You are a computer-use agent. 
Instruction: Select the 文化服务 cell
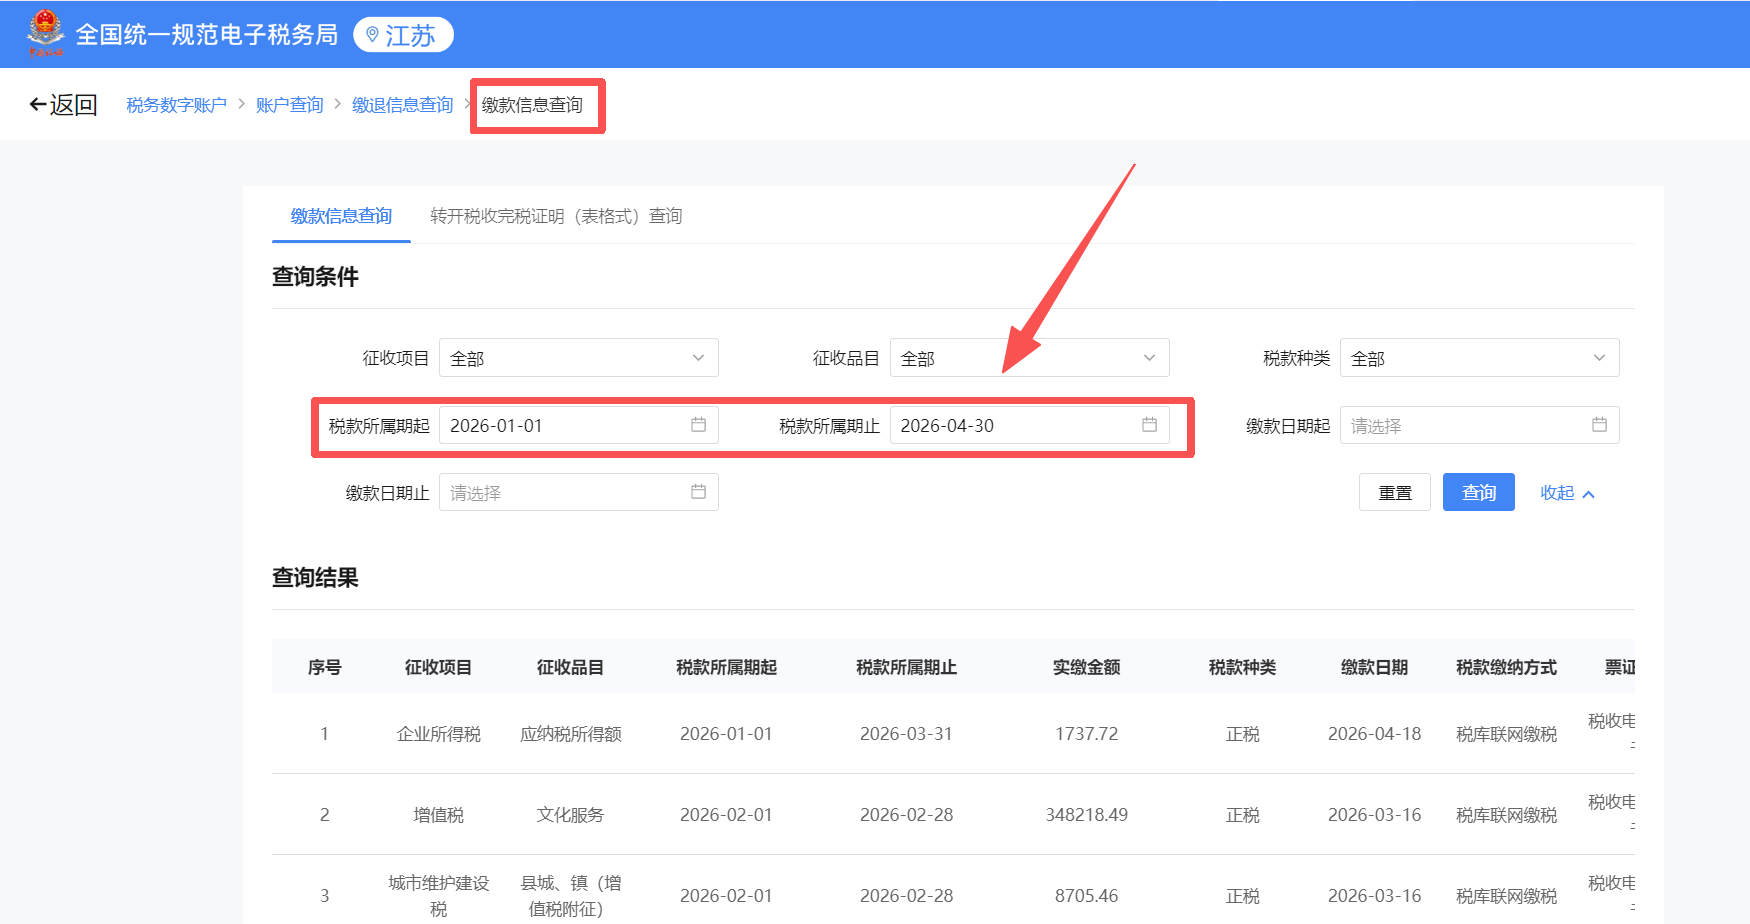click(570, 815)
